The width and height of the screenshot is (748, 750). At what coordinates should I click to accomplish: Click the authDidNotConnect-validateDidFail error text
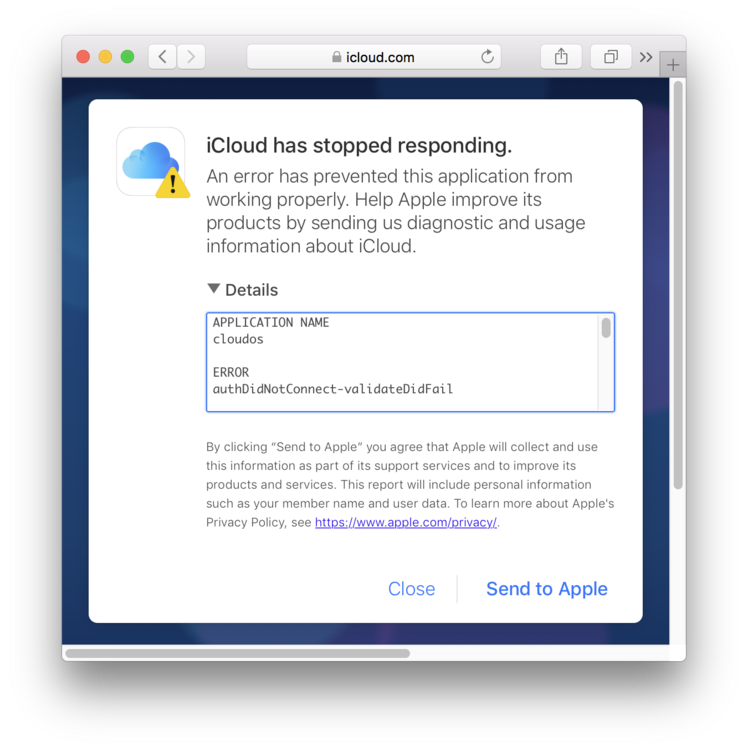(333, 389)
